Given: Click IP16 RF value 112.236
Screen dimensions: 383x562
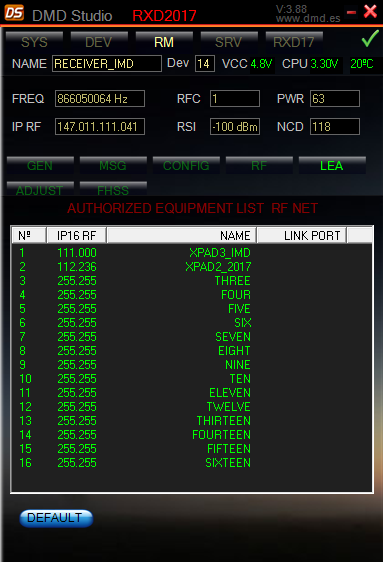Looking at the screenshot, I should coord(77,267).
